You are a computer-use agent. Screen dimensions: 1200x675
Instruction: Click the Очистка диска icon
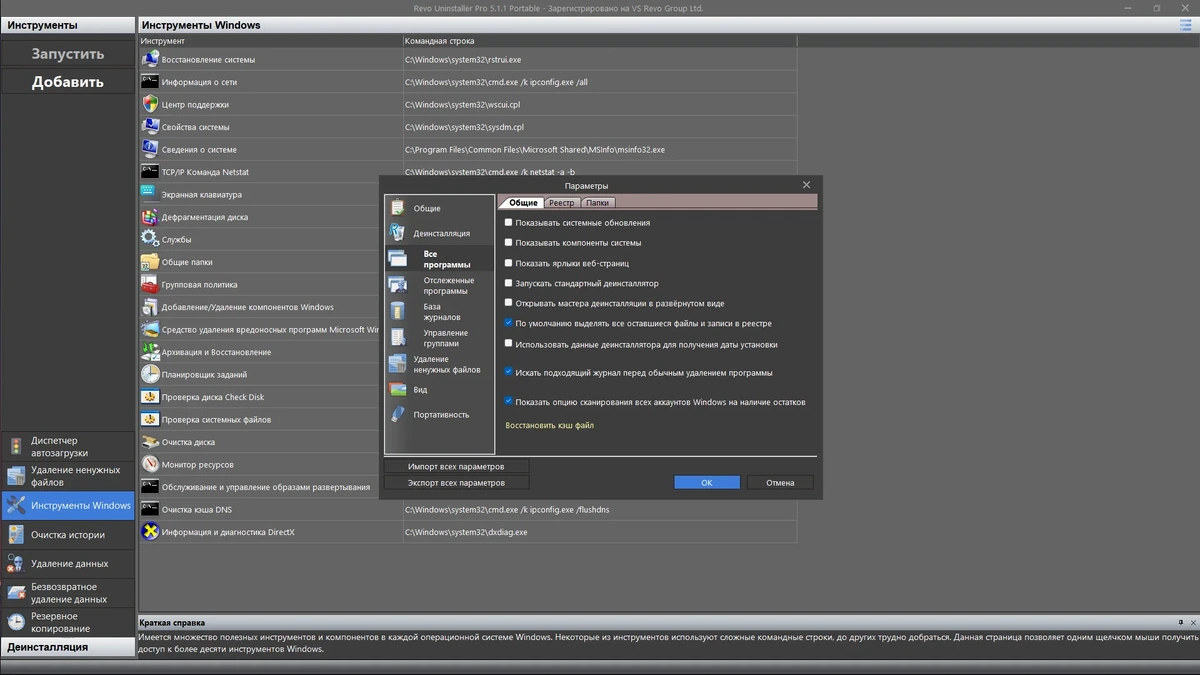click(150, 442)
